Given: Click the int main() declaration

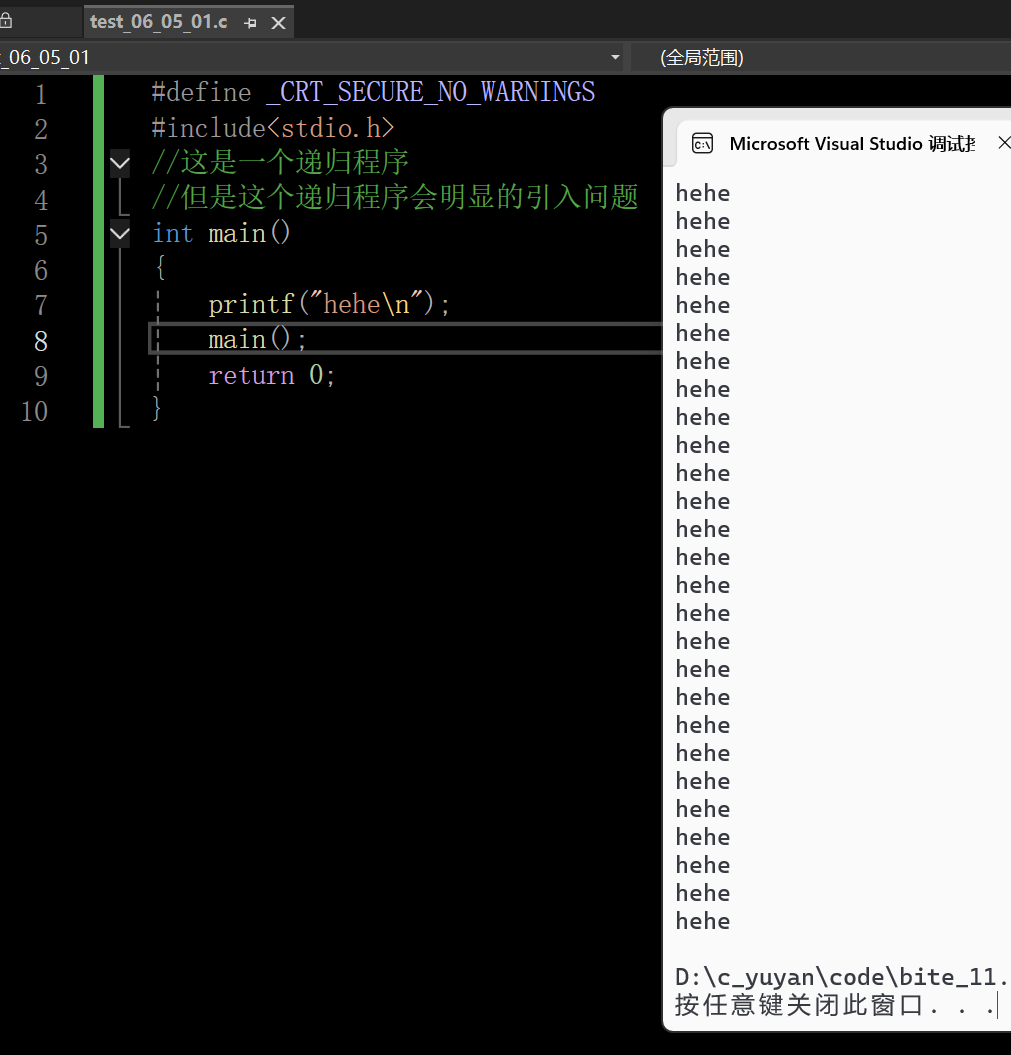Looking at the screenshot, I should tap(221, 233).
